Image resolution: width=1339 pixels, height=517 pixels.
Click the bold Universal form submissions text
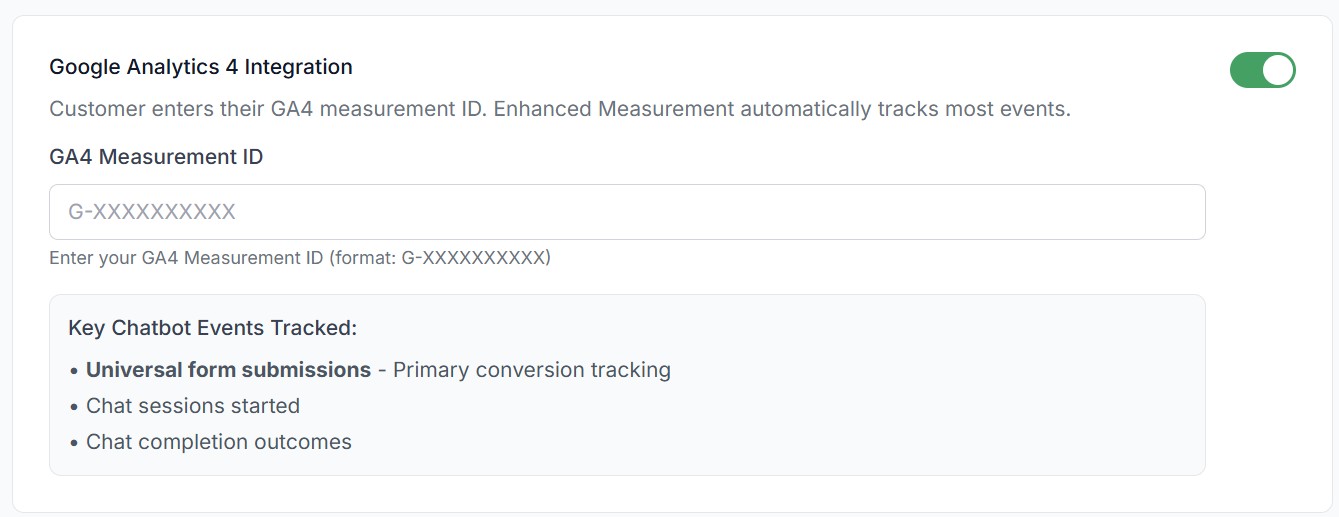(228, 370)
